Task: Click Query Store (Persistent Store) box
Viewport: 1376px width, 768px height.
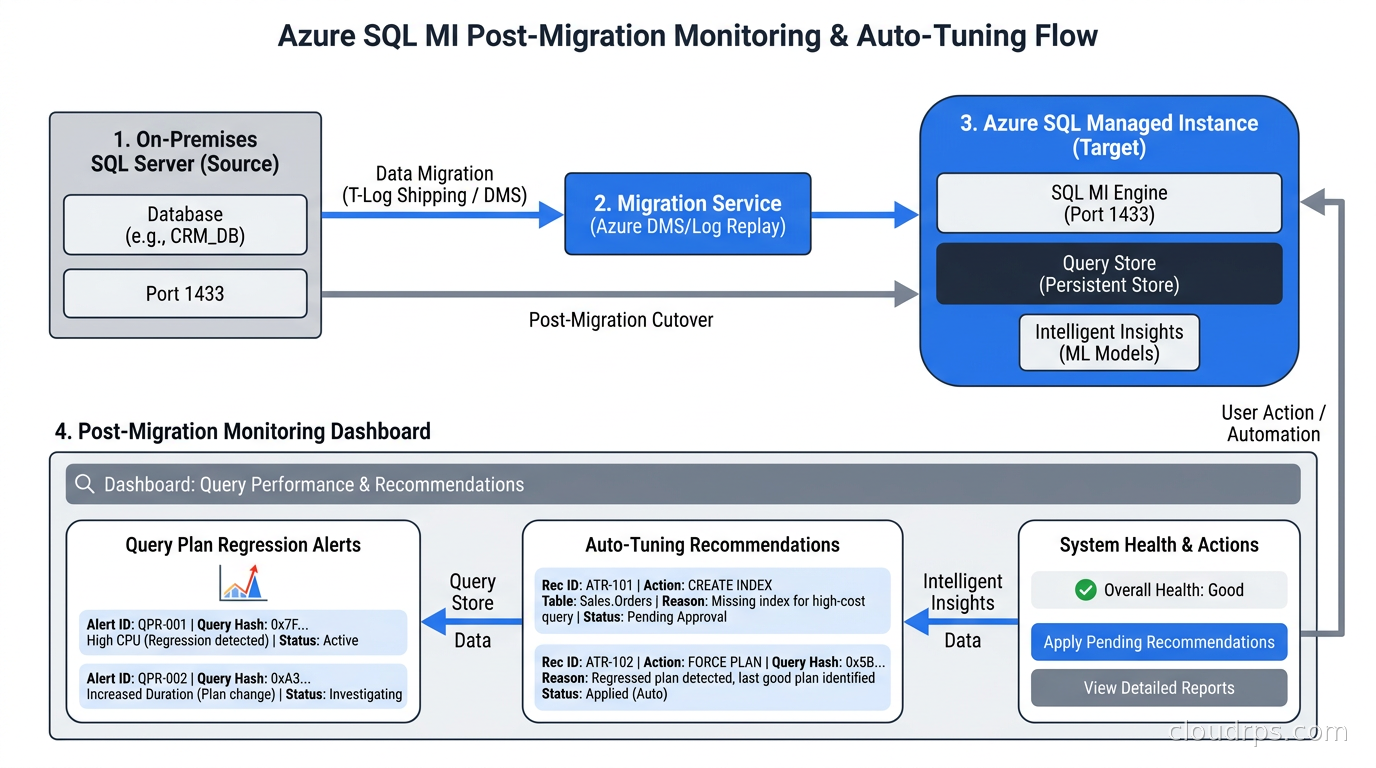Action: pos(1109,274)
